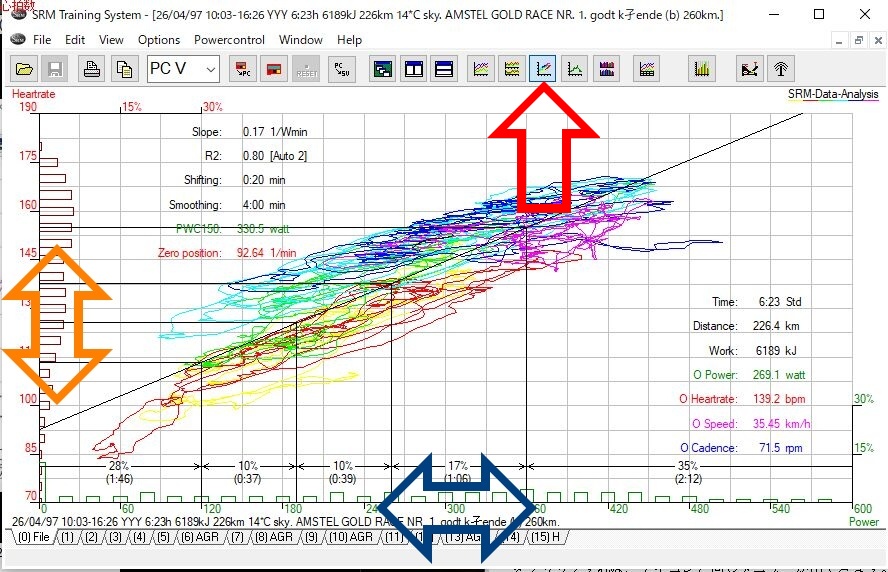Click the Shifting 0:20 min value
This screenshot has height=572, width=888.
[264, 180]
